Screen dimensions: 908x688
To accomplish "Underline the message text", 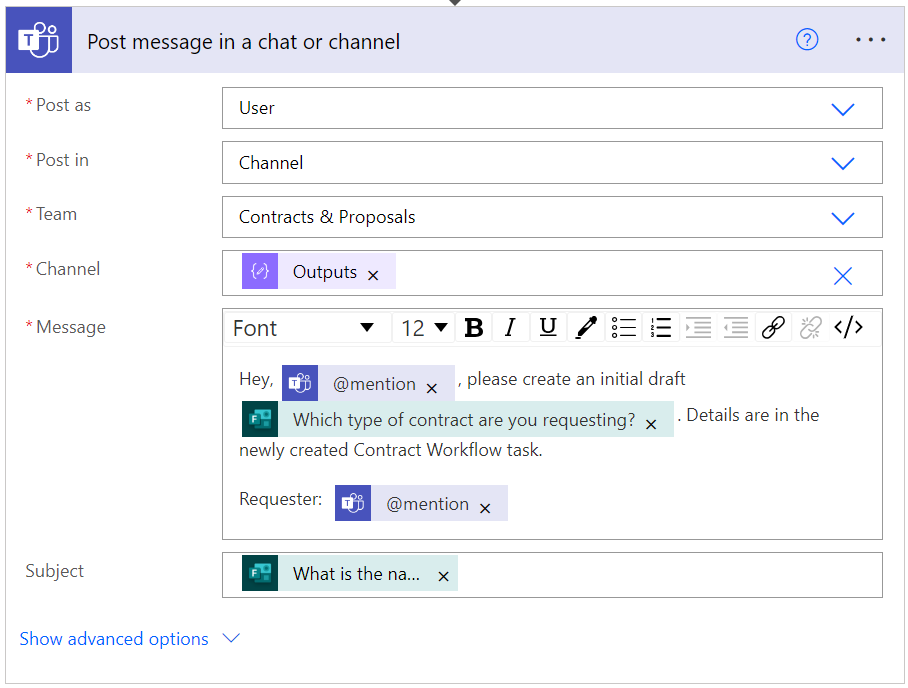I will point(548,327).
